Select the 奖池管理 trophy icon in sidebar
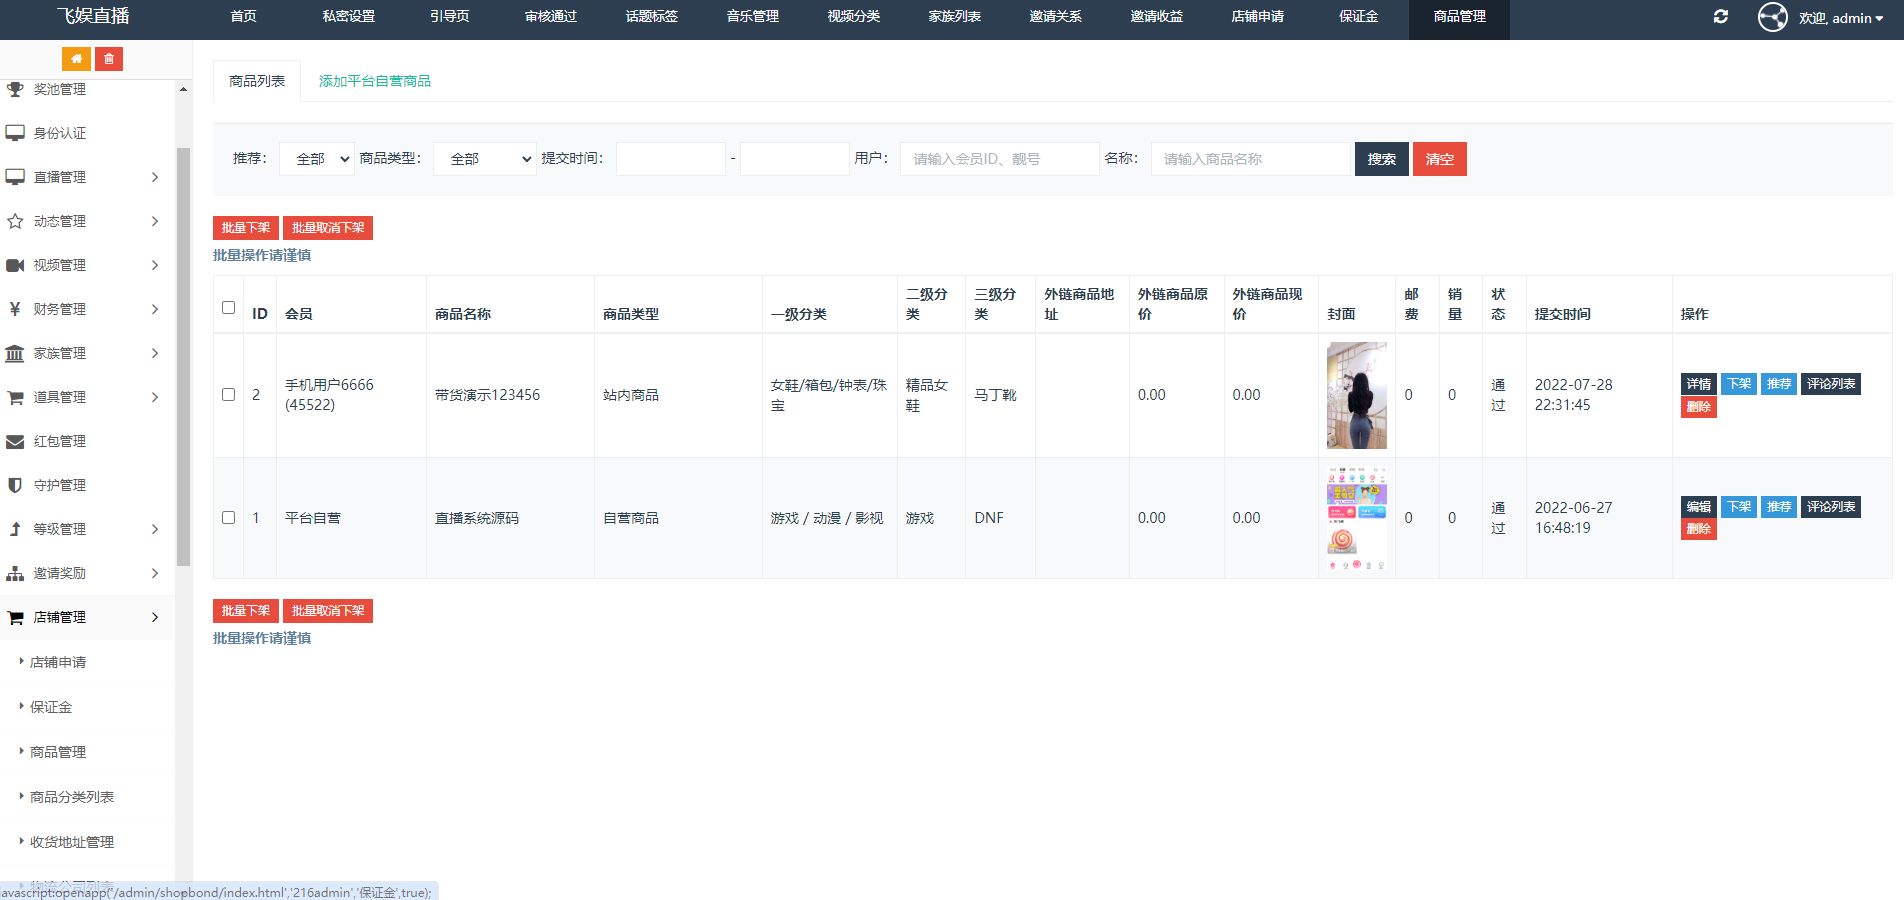Screen dimensions: 1904x900 point(15,89)
